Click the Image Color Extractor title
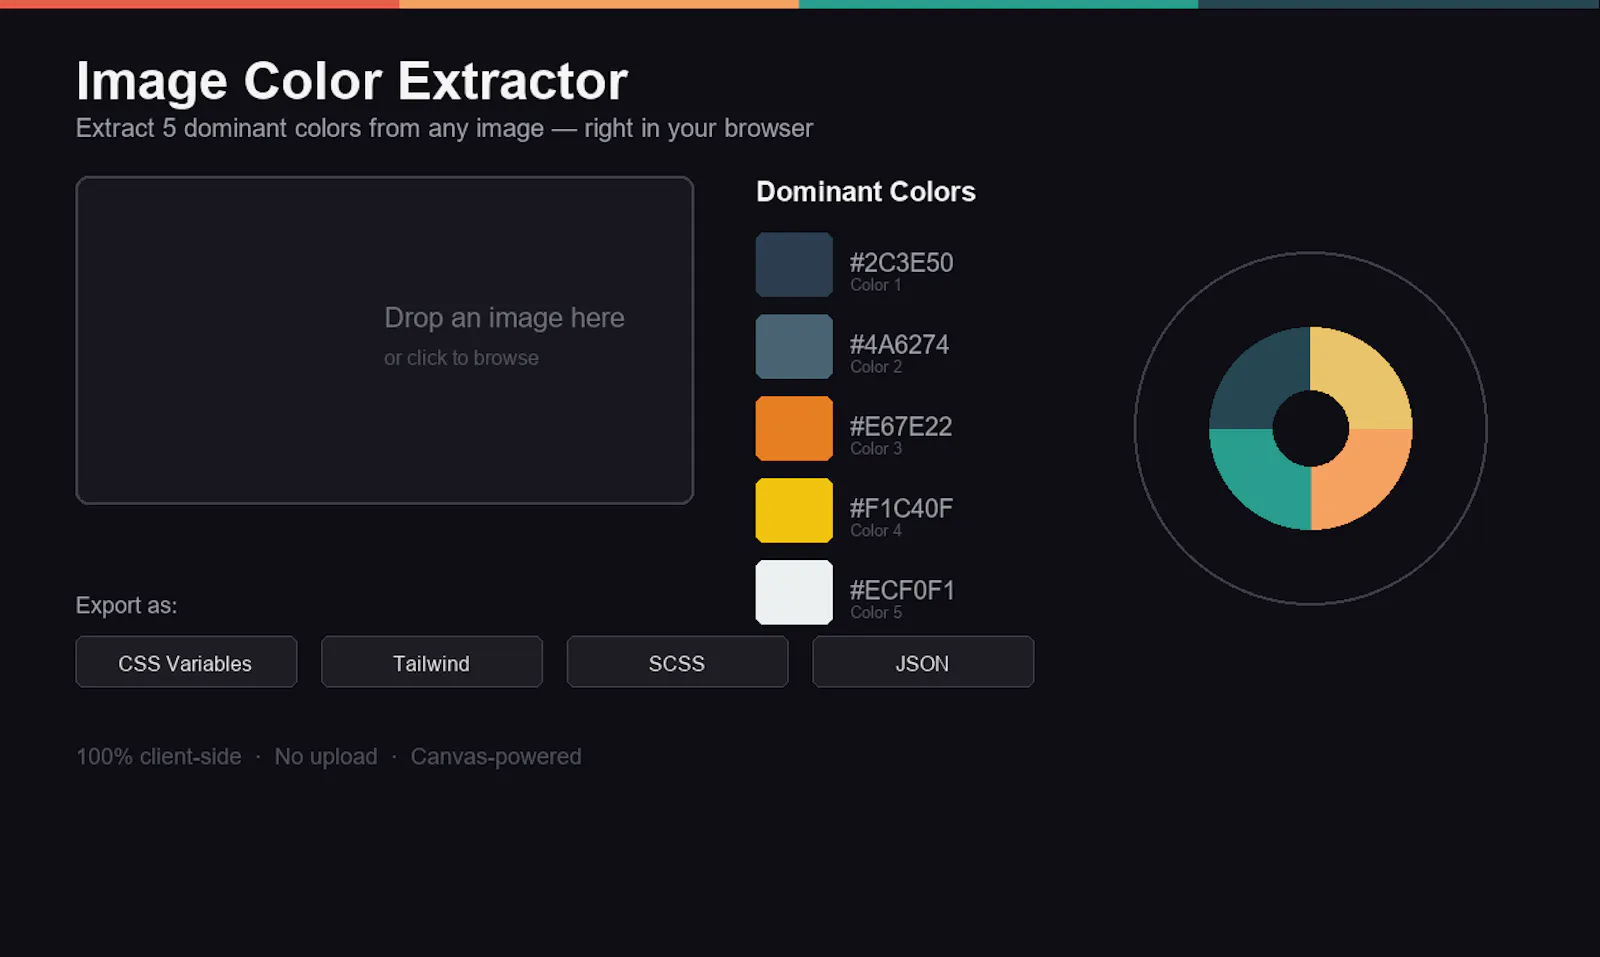1600x957 pixels. click(x=352, y=81)
